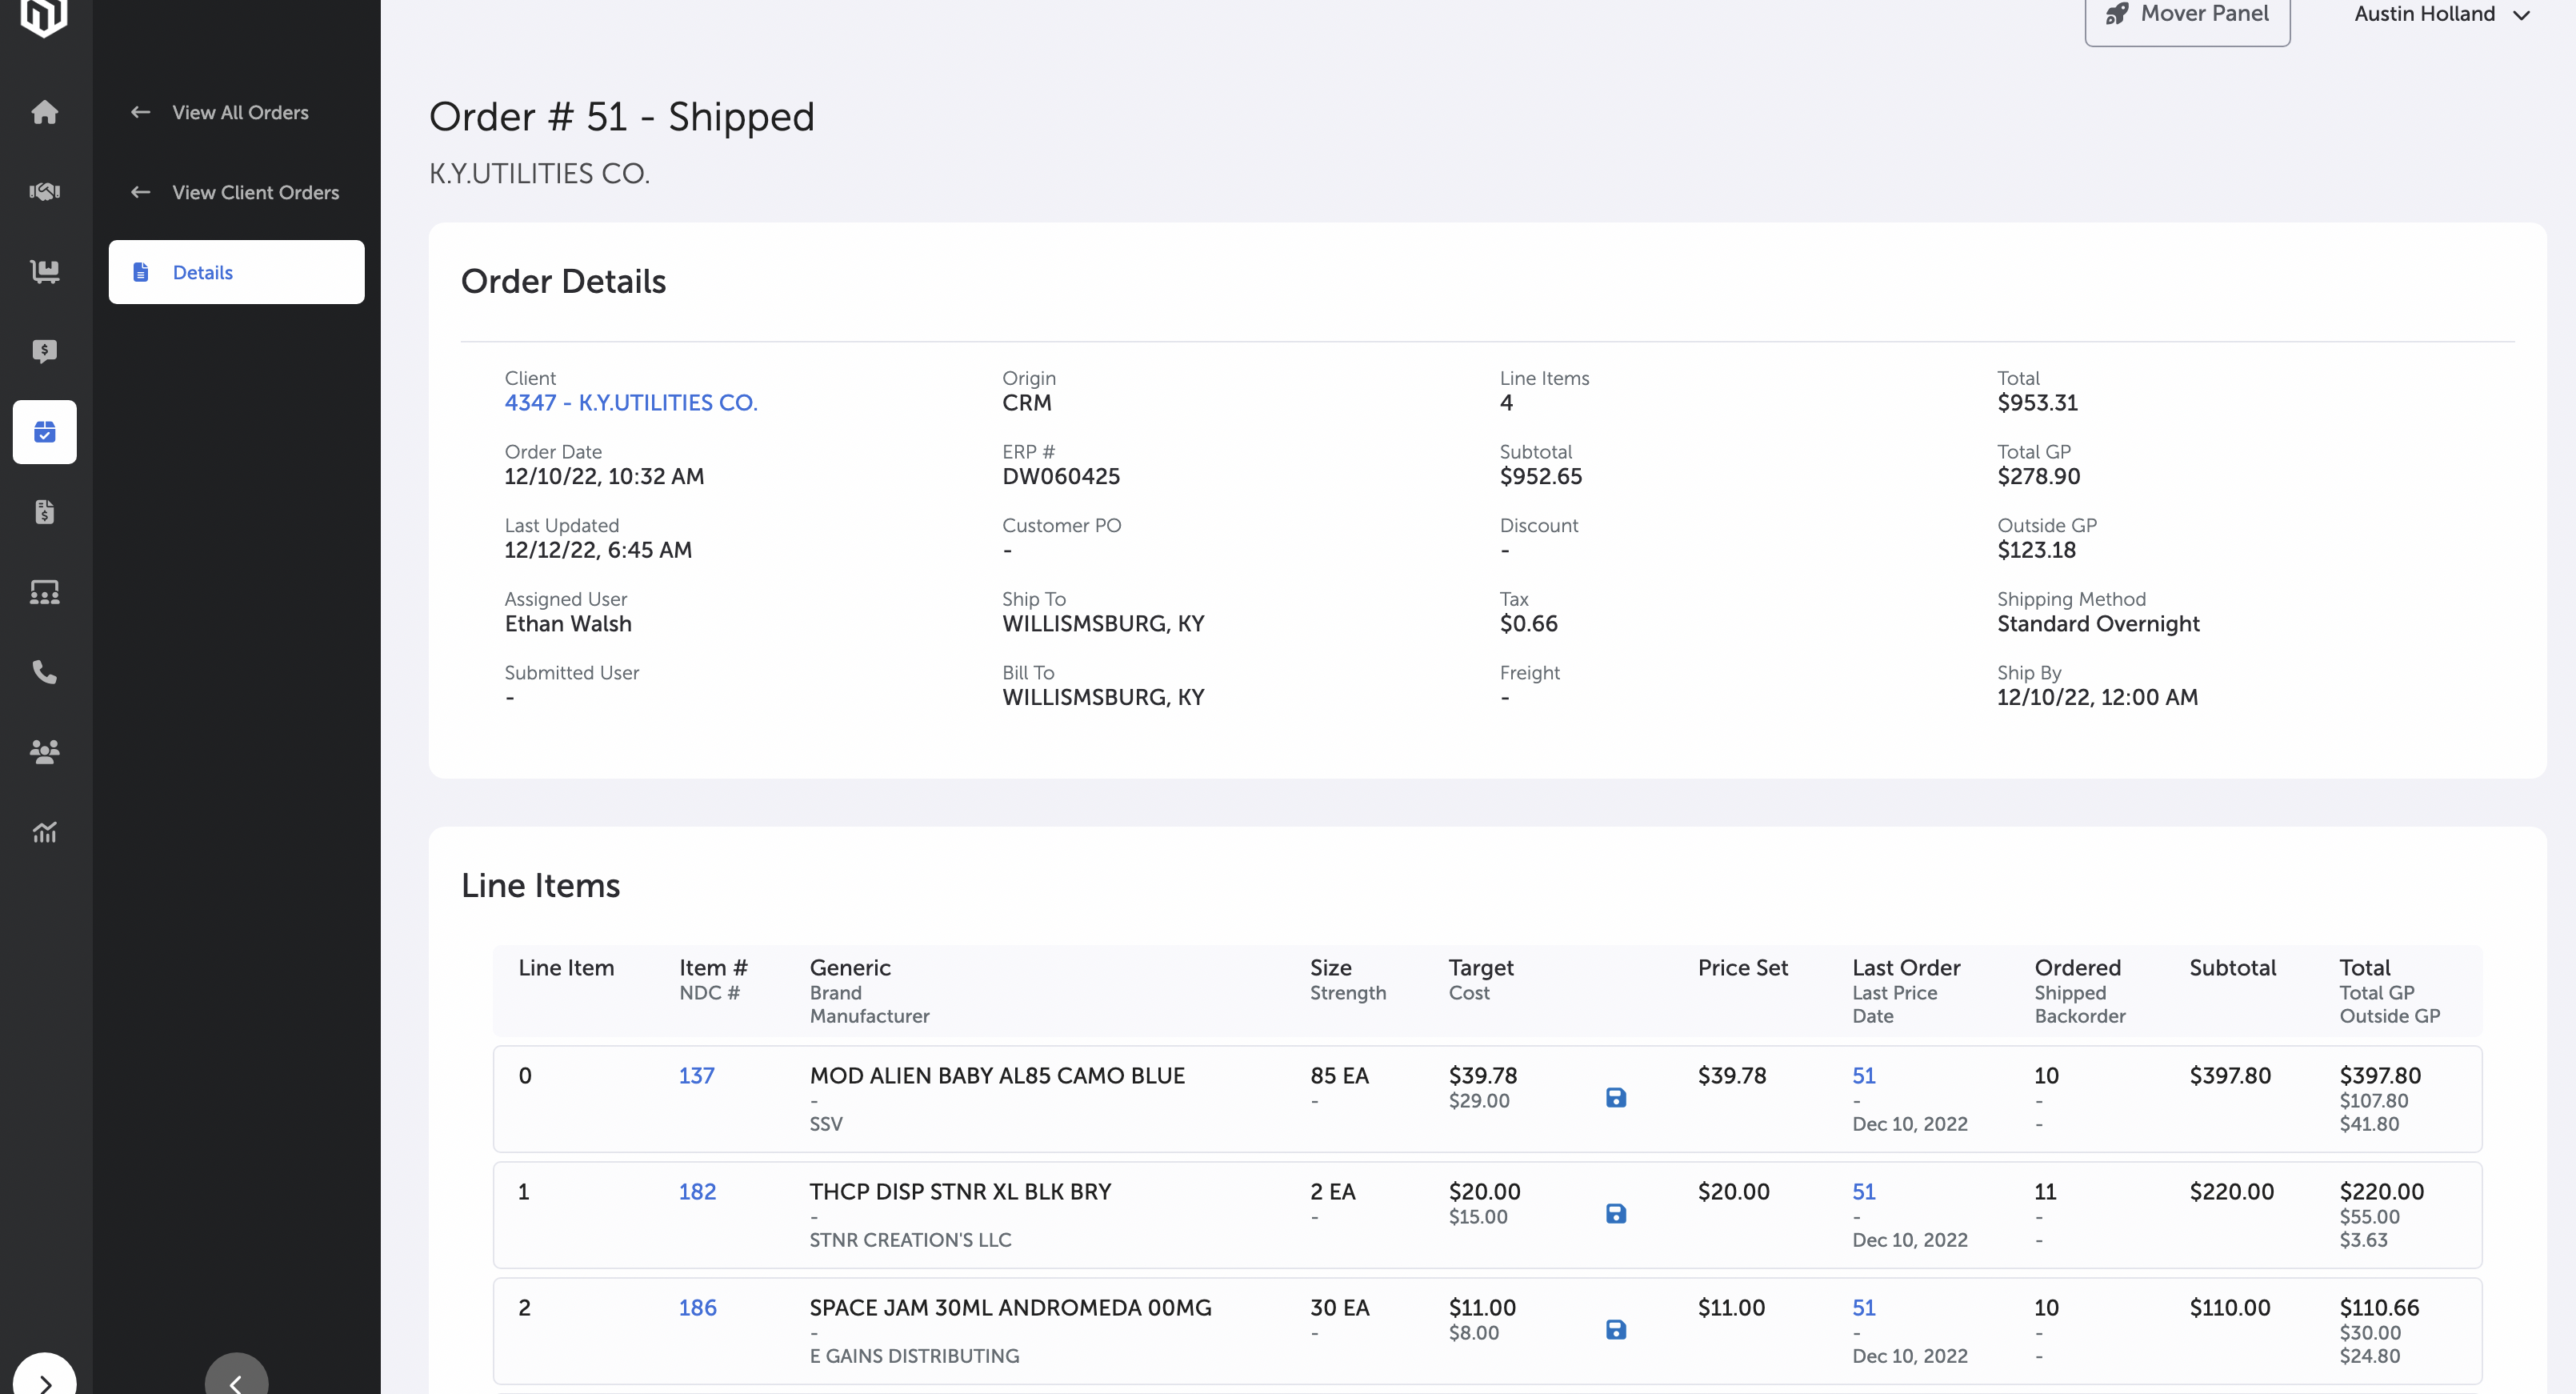
Task: Click the Outside GP value $123.18
Action: pos(2036,550)
